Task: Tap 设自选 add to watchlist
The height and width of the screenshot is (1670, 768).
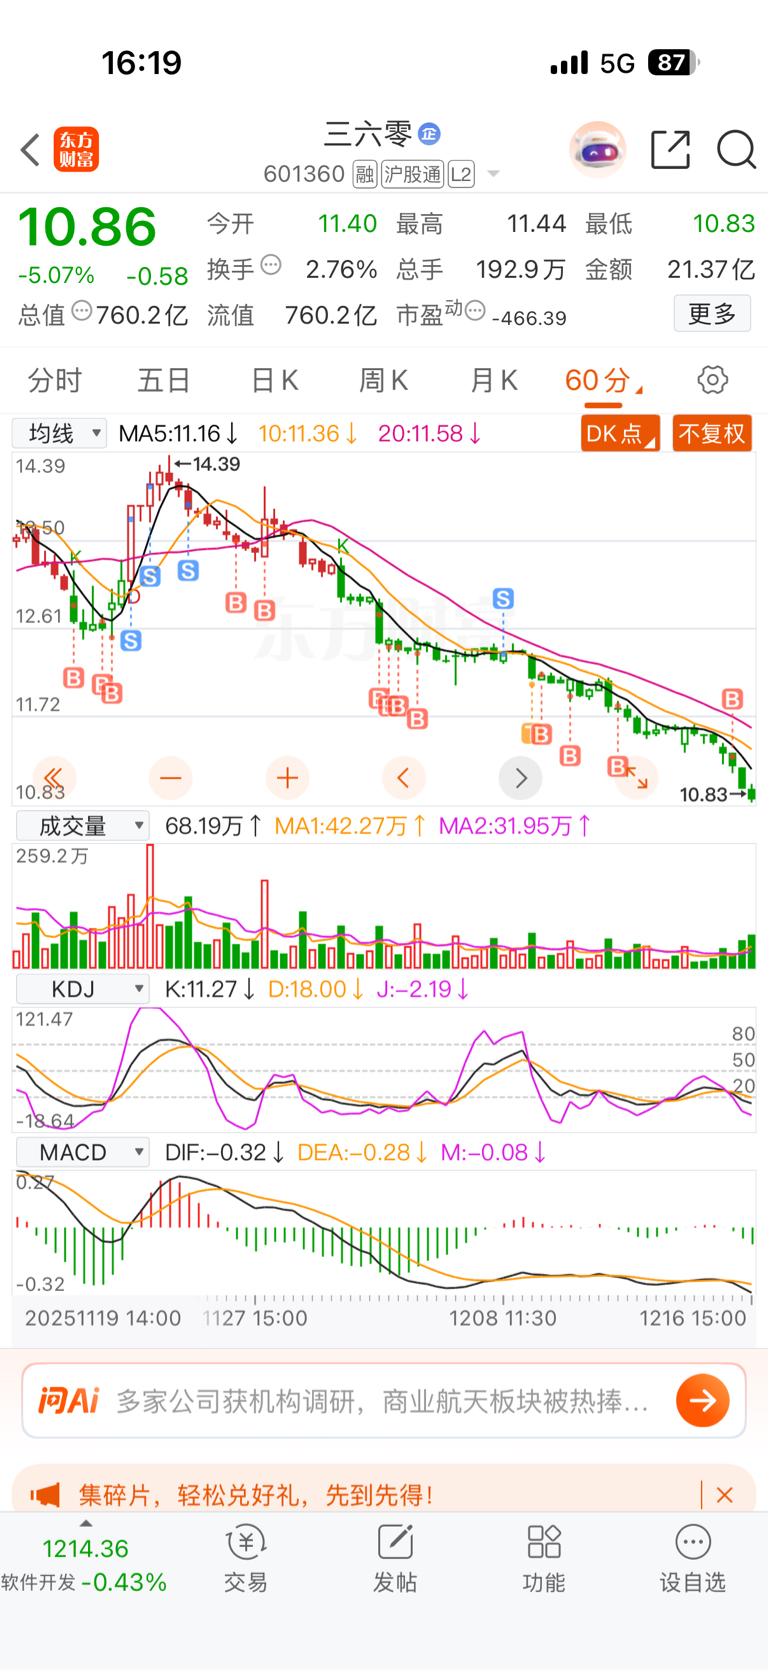Action: (692, 1560)
